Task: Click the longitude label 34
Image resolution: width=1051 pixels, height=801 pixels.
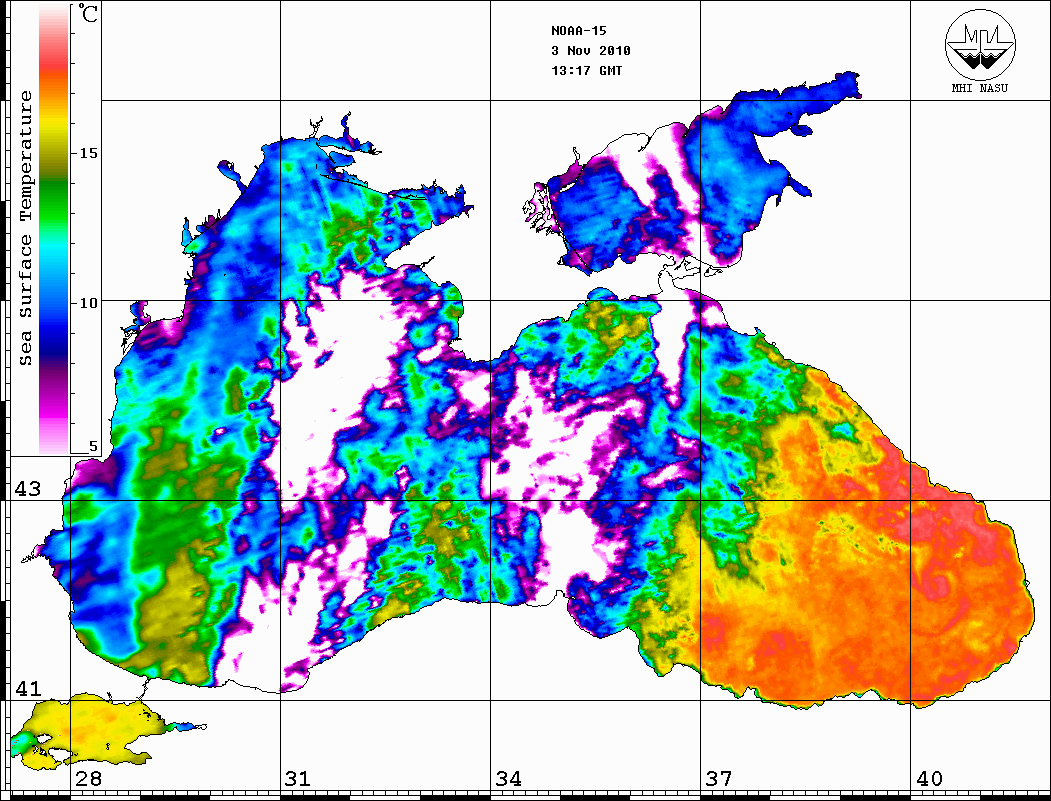Action: point(508,779)
